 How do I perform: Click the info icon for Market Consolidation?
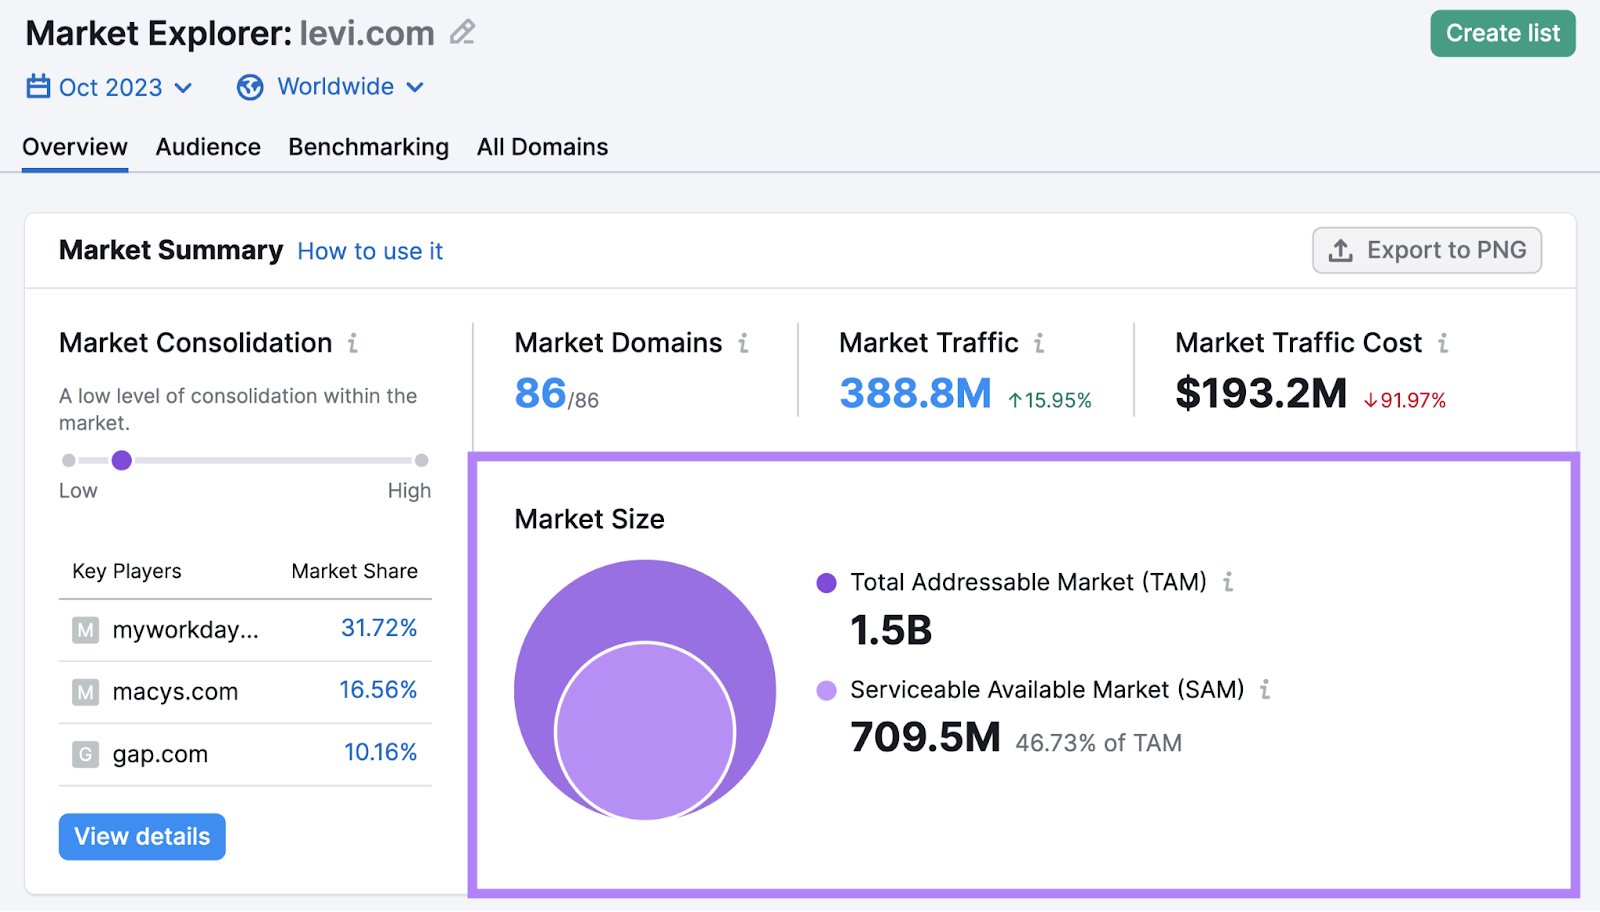(x=352, y=343)
